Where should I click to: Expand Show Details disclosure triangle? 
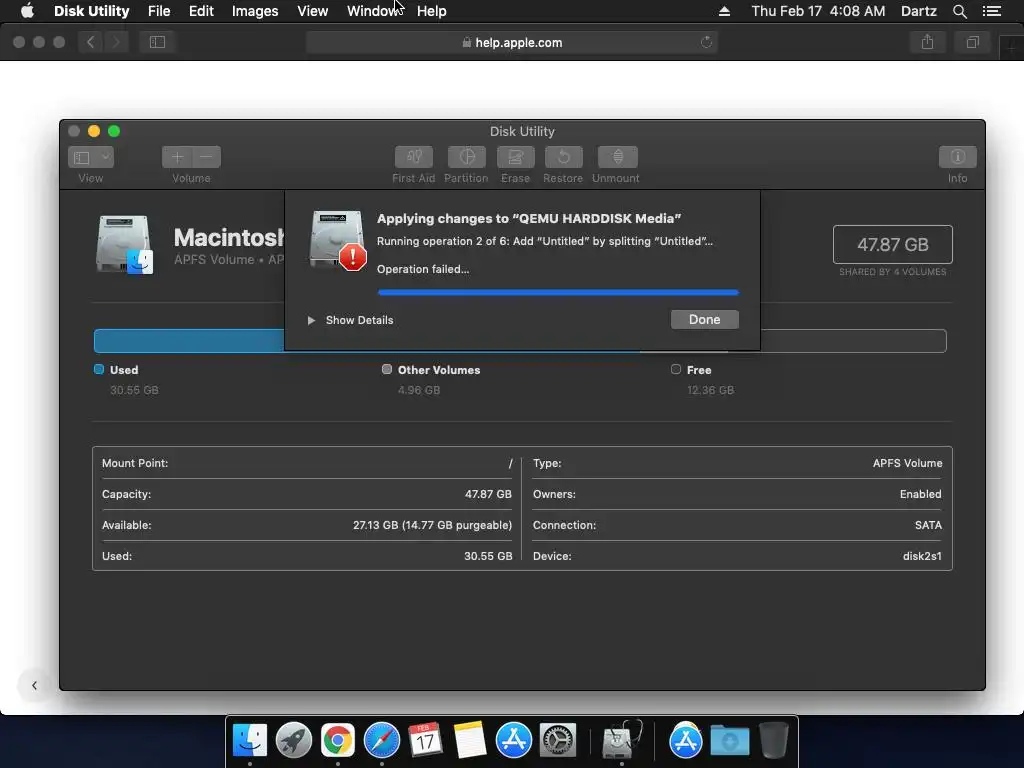pyautogui.click(x=312, y=320)
